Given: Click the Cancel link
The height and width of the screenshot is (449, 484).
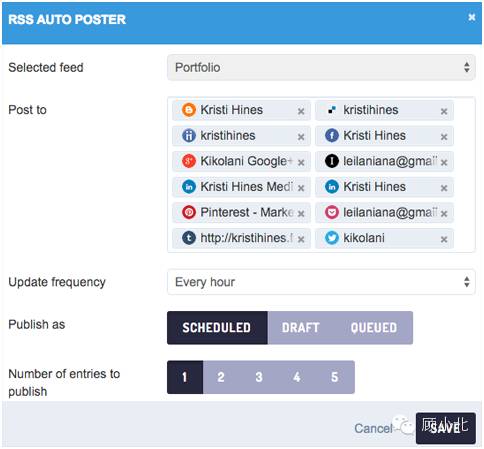Looking at the screenshot, I should coord(373,428).
